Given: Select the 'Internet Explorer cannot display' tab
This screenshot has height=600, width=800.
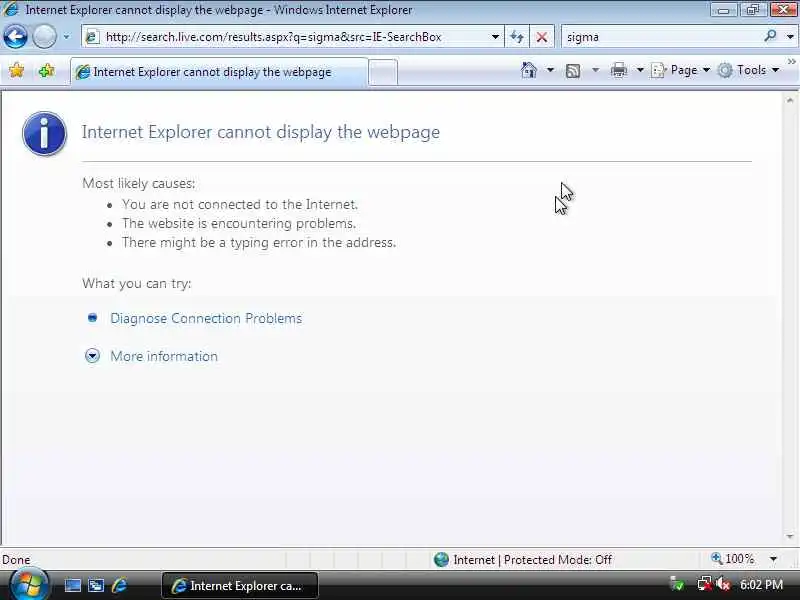Looking at the screenshot, I should click(219, 72).
